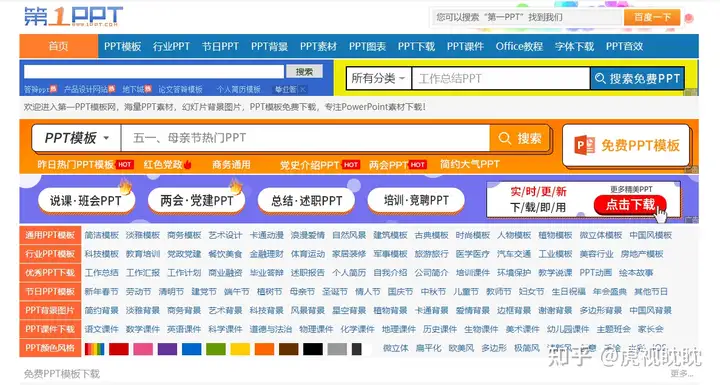Select the brown color swatch

point(289,349)
